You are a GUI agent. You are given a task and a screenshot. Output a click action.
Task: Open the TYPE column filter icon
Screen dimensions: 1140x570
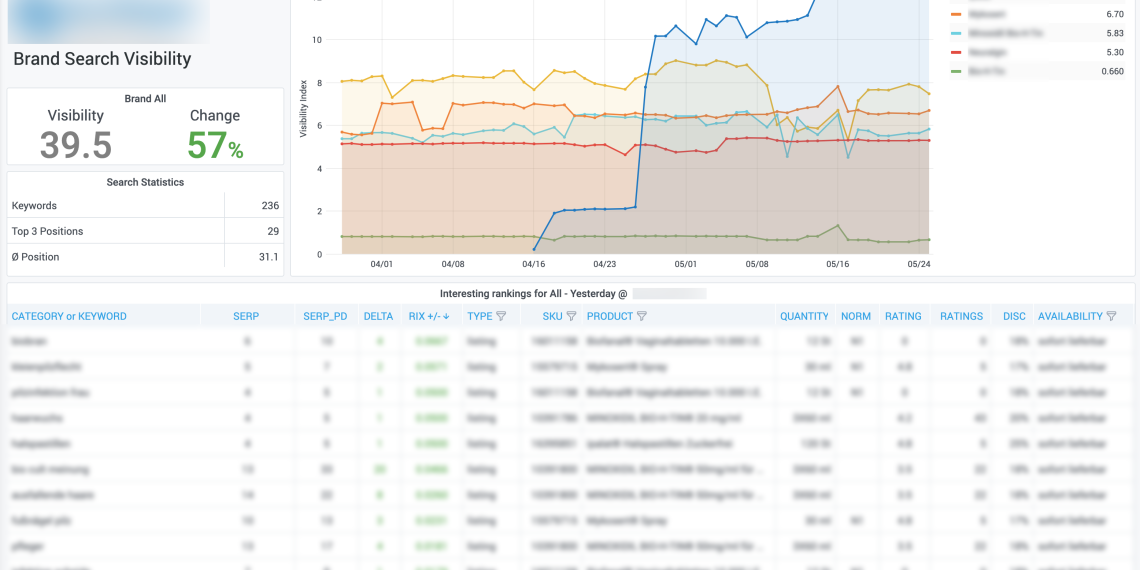point(501,316)
